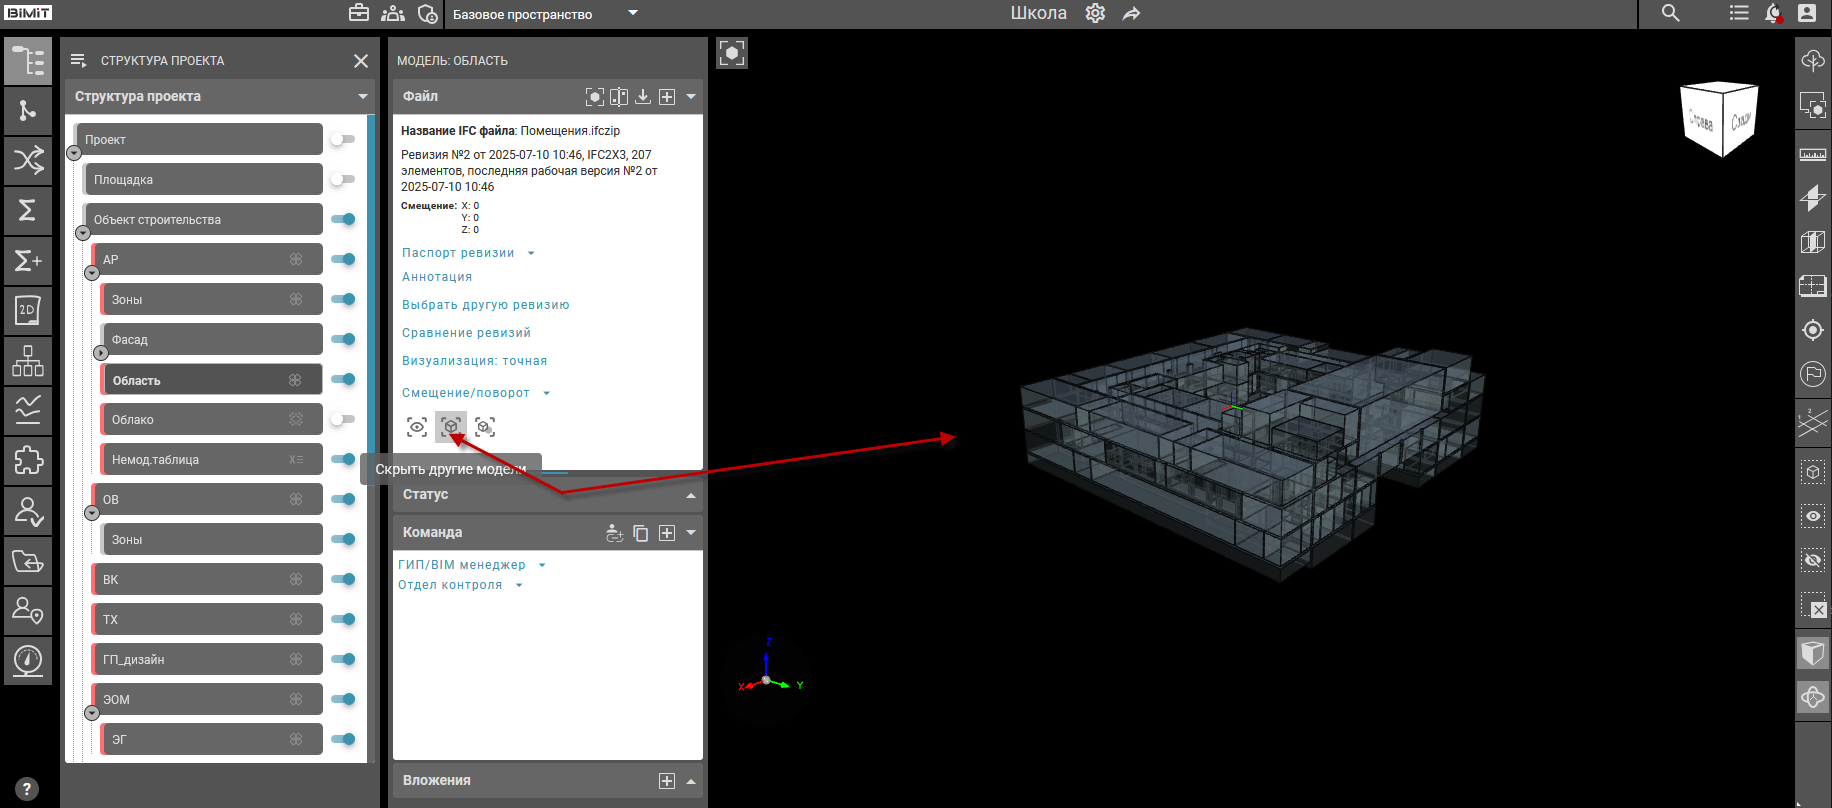Open the sigma-plus sidebar tool

(x=28, y=260)
